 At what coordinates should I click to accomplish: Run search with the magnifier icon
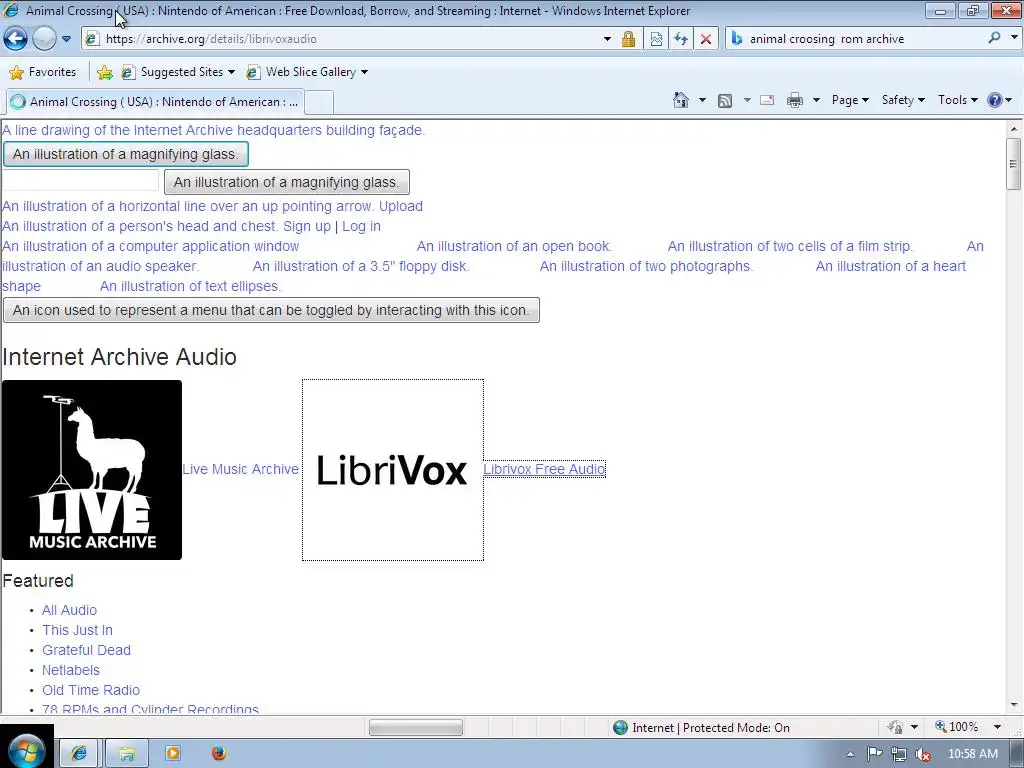[994, 38]
